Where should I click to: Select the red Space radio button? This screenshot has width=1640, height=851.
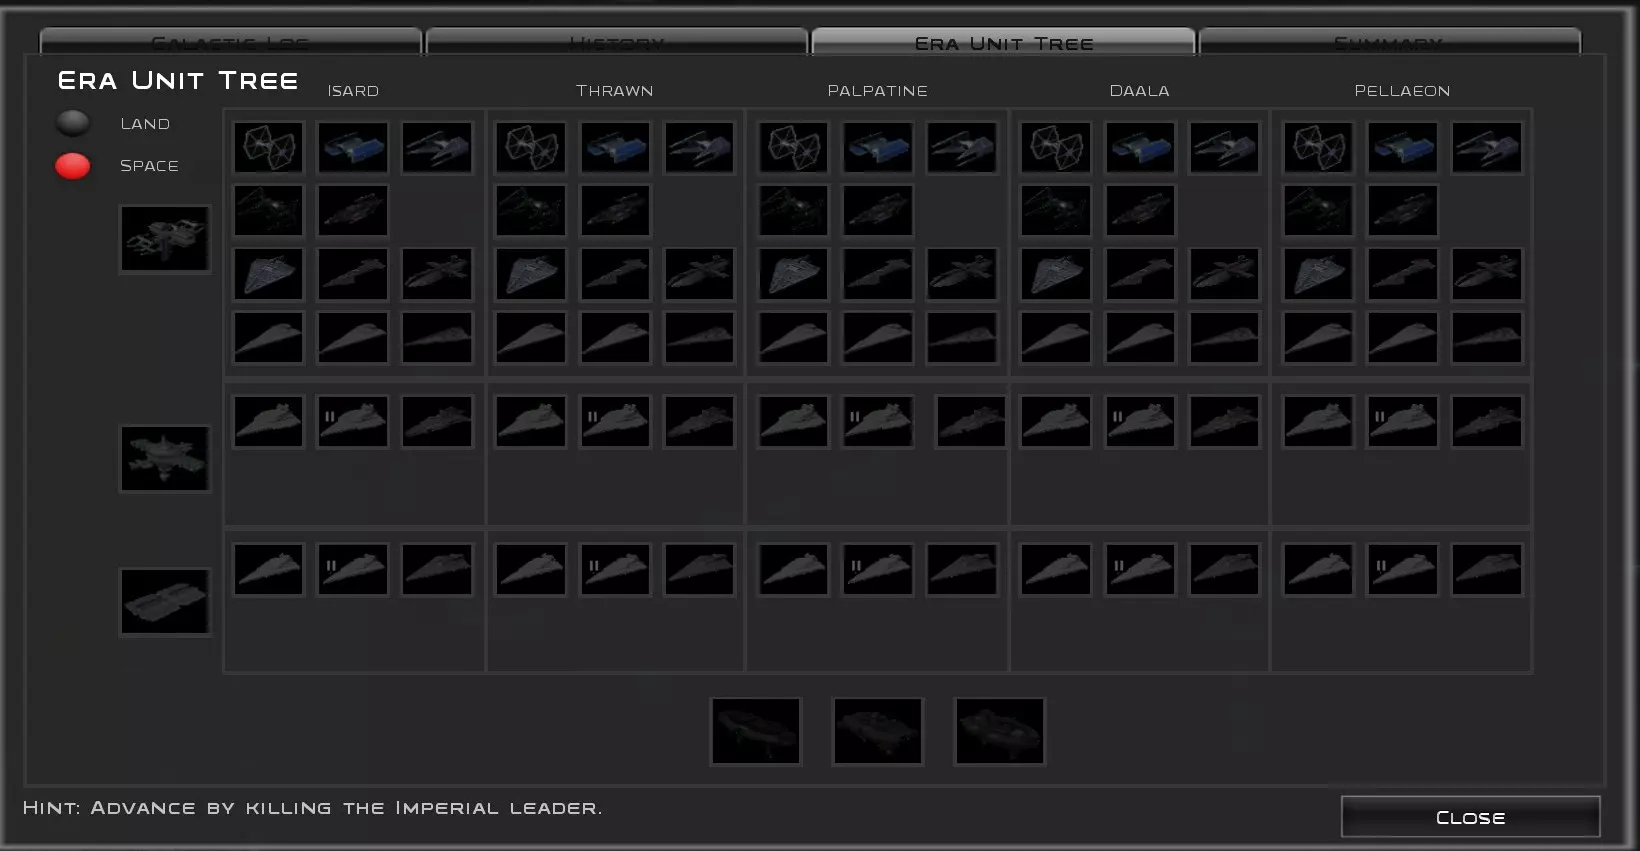point(73,166)
